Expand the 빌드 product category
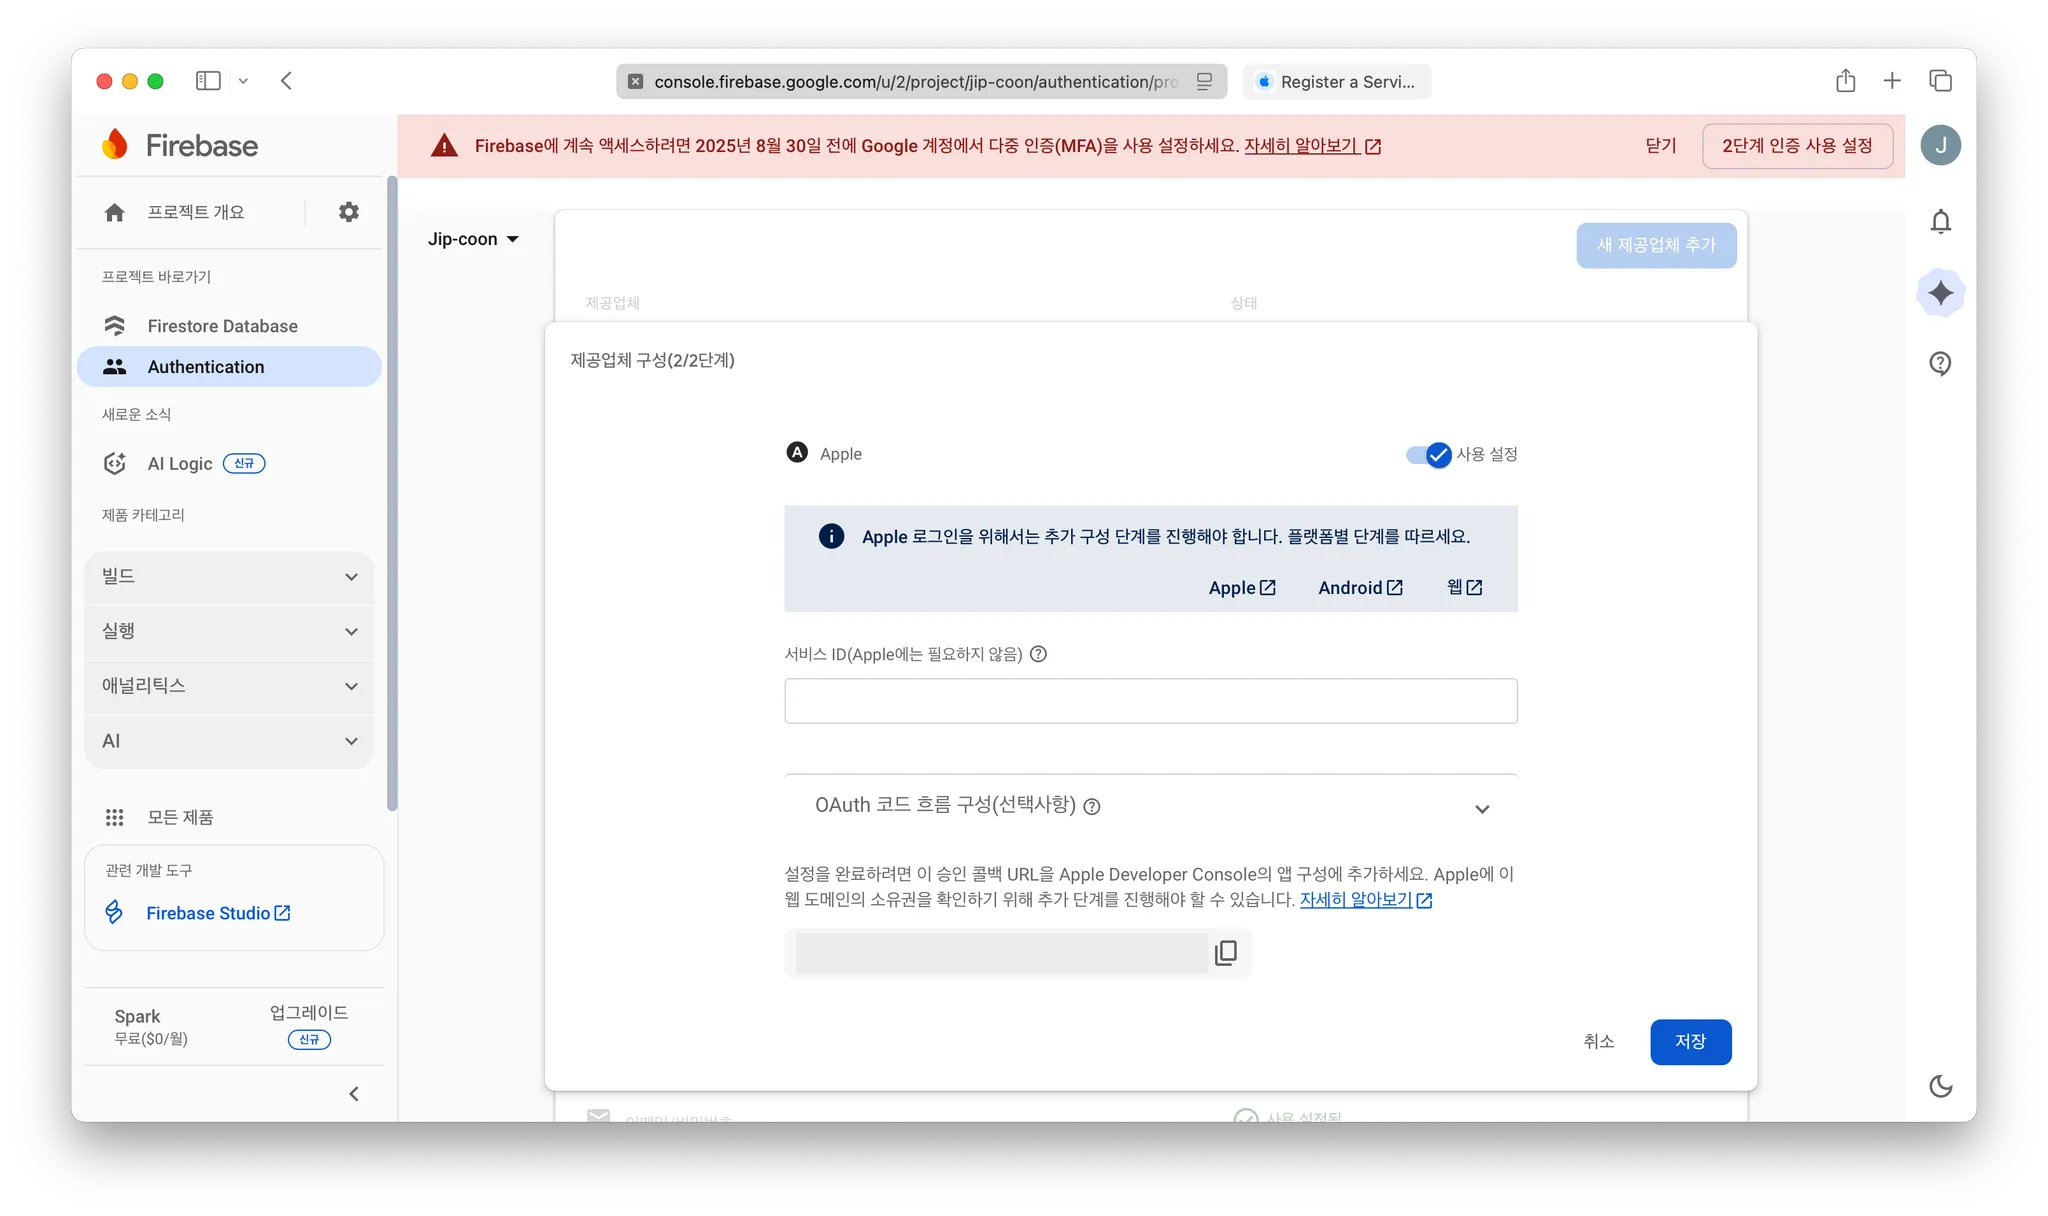The width and height of the screenshot is (2048, 1216). (229, 577)
